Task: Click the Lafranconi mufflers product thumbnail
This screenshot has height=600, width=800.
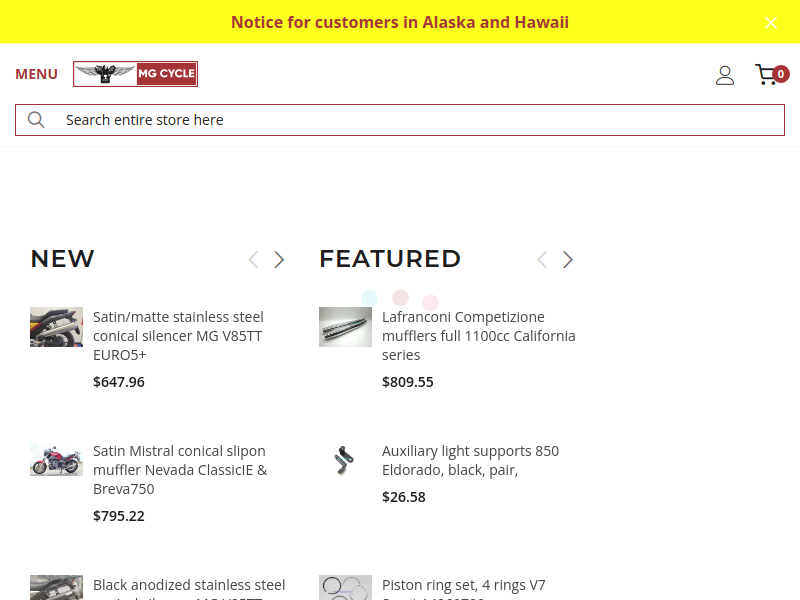Action: [x=345, y=327]
